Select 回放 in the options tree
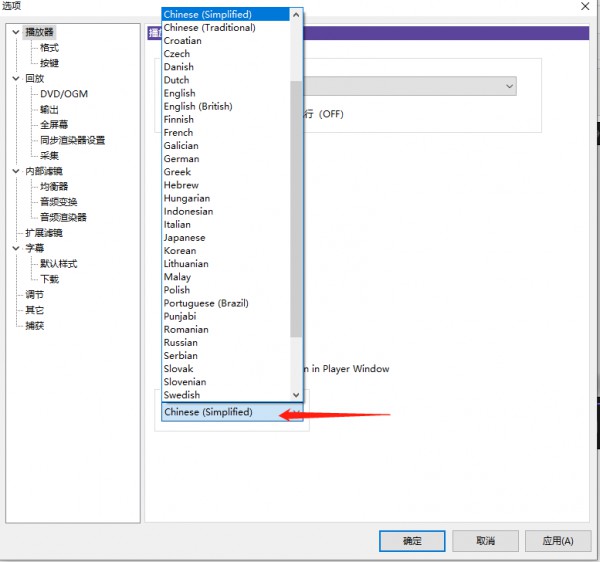Image resolution: width=600 pixels, height=562 pixels. coord(35,78)
